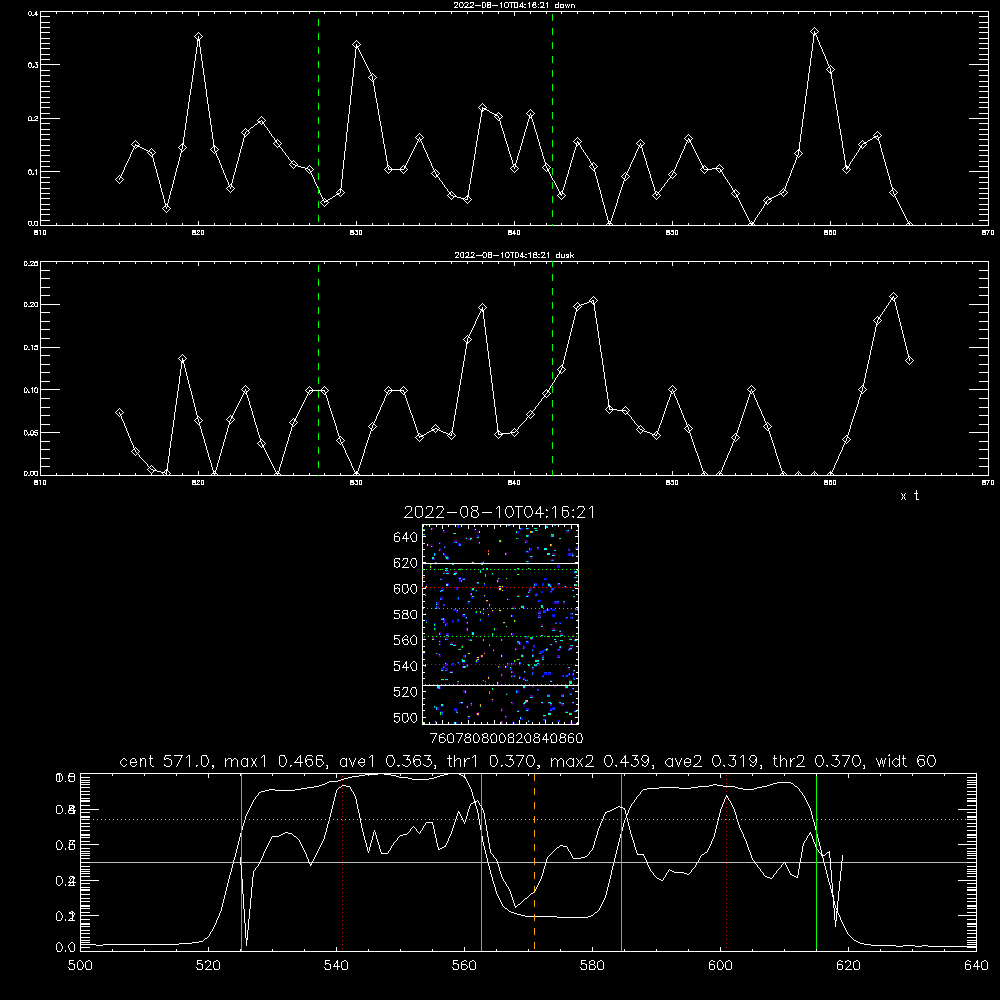The height and width of the screenshot is (1000, 1000).
Task: Click the '560' x-axis label of bottom plot
Action: (x=464, y=966)
